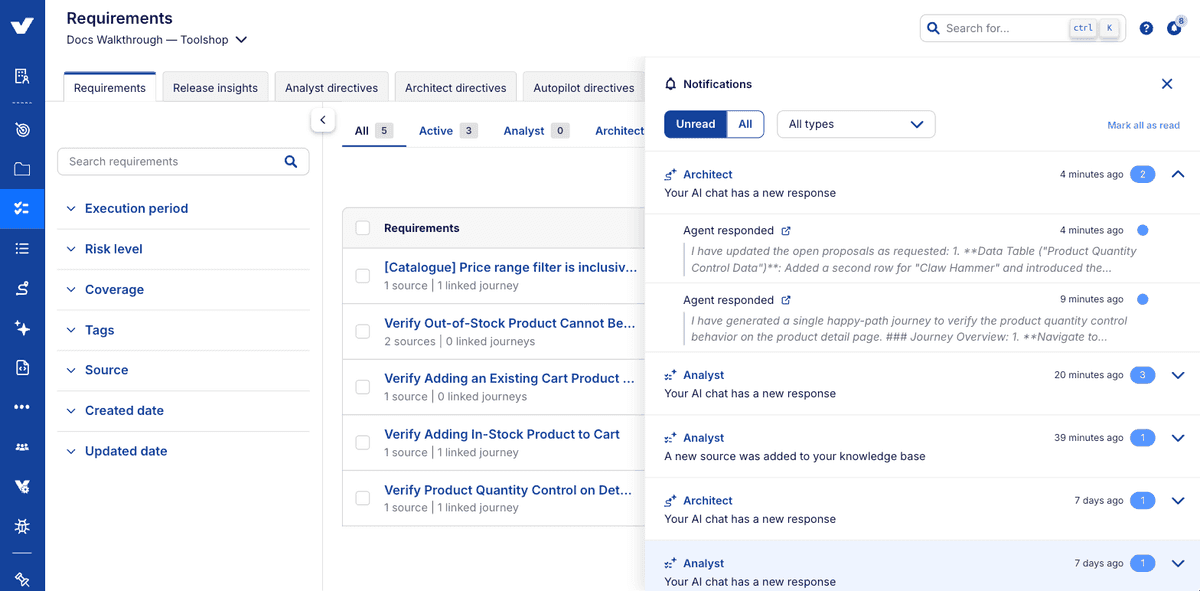
Task: Switch to the Autopilot directives tab
Action: (583, 87)
